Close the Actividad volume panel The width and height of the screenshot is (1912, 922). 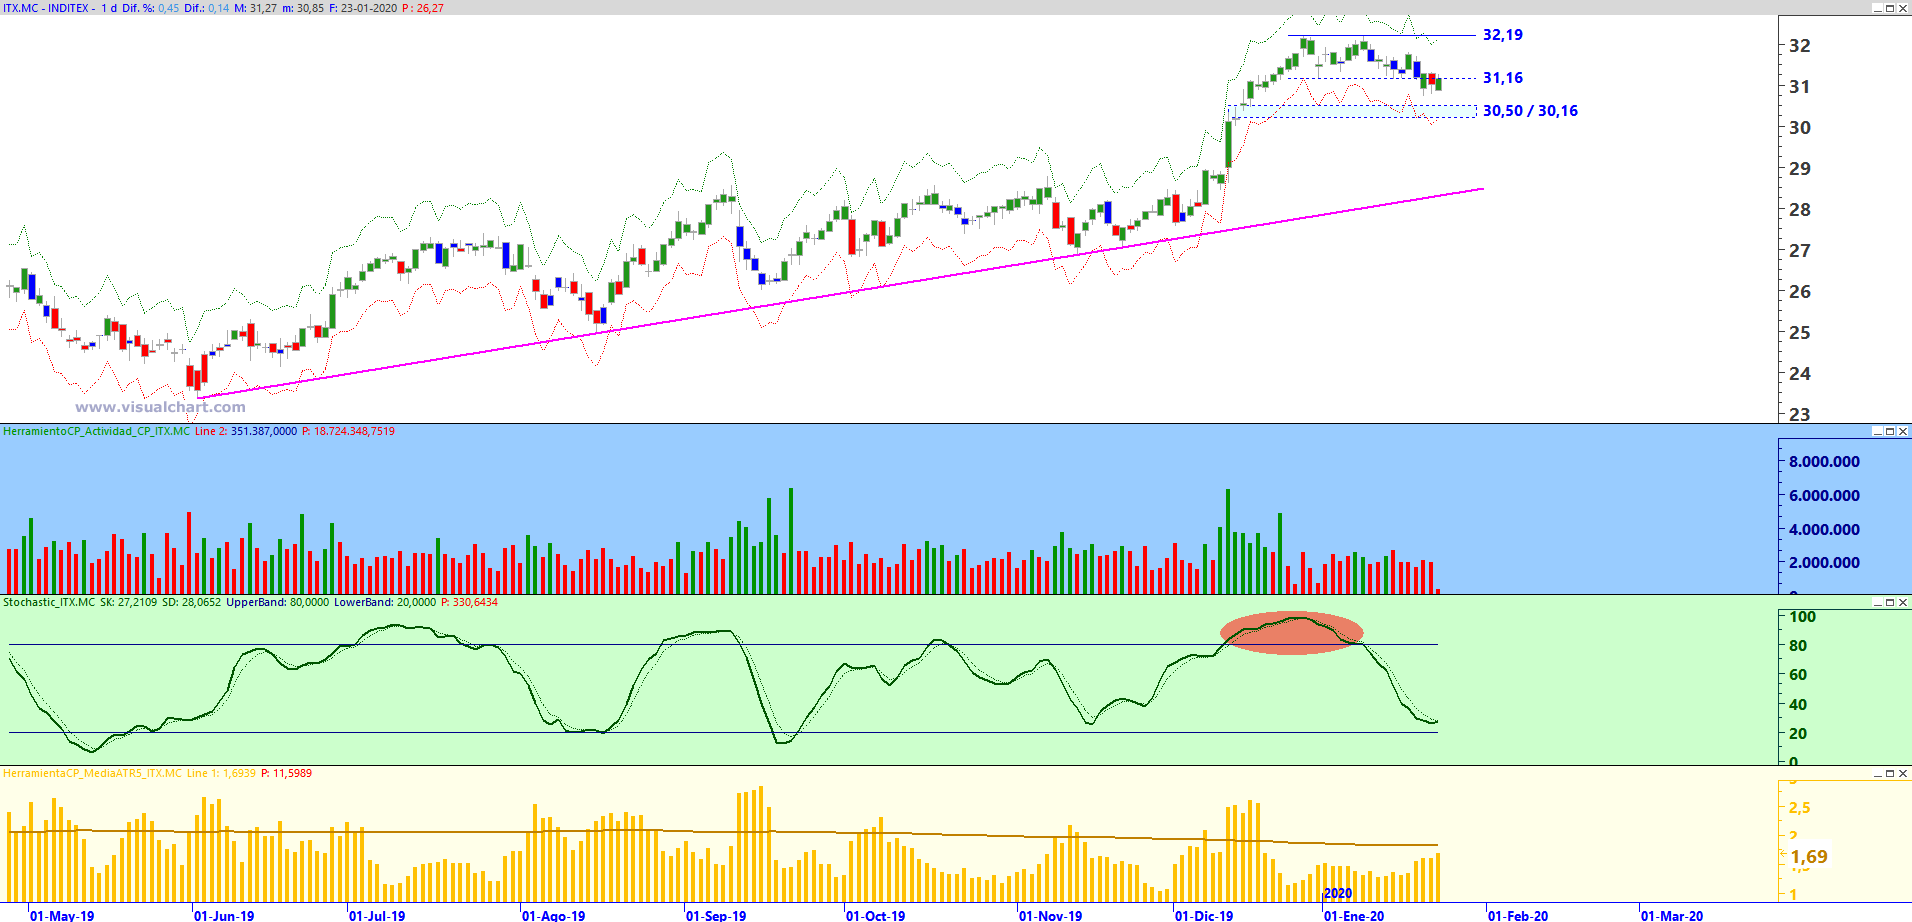click(1902, 432)
